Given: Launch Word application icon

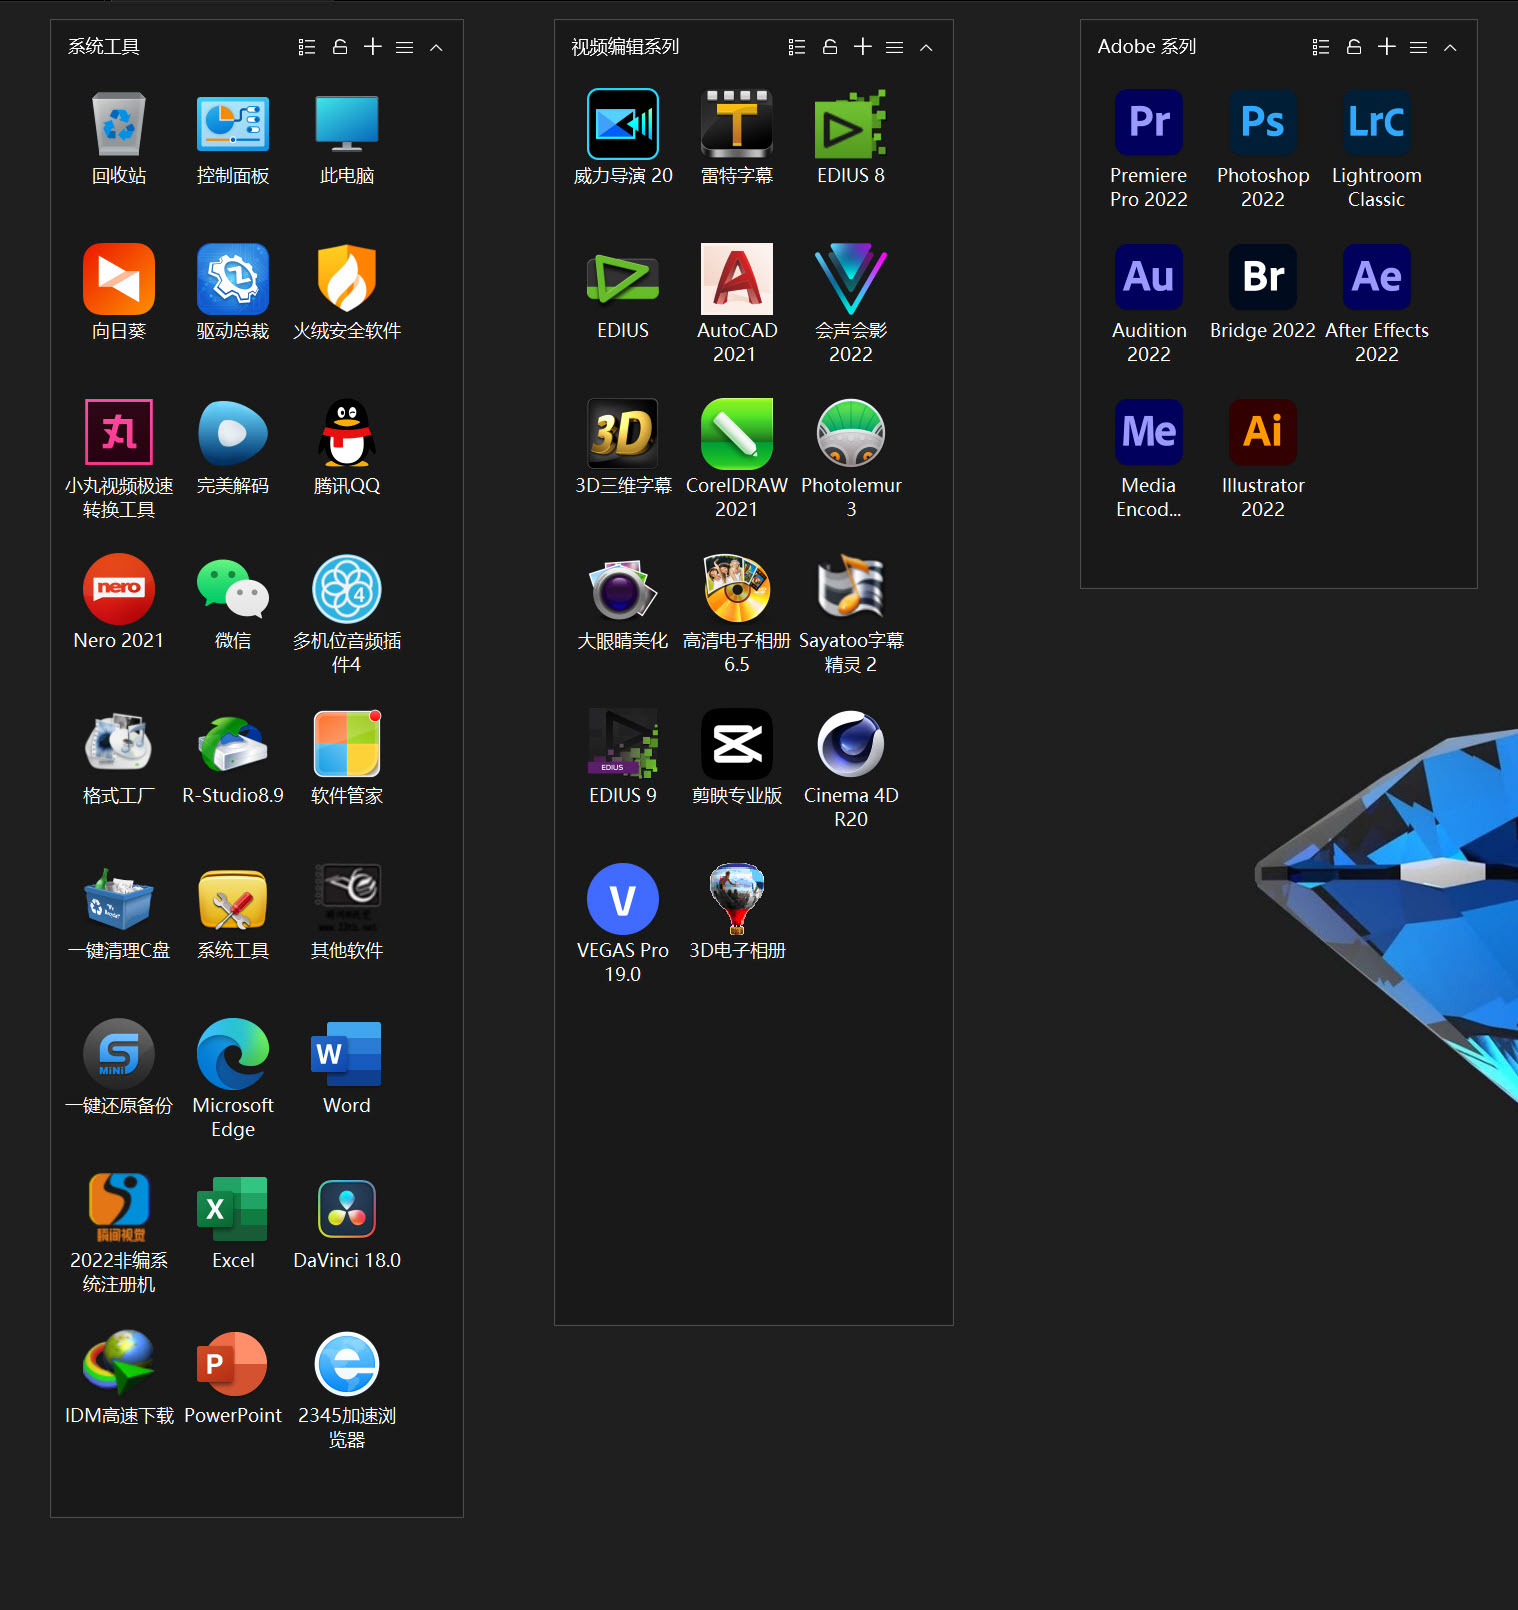Looking at the screenshot, I should click(347, 1054).
